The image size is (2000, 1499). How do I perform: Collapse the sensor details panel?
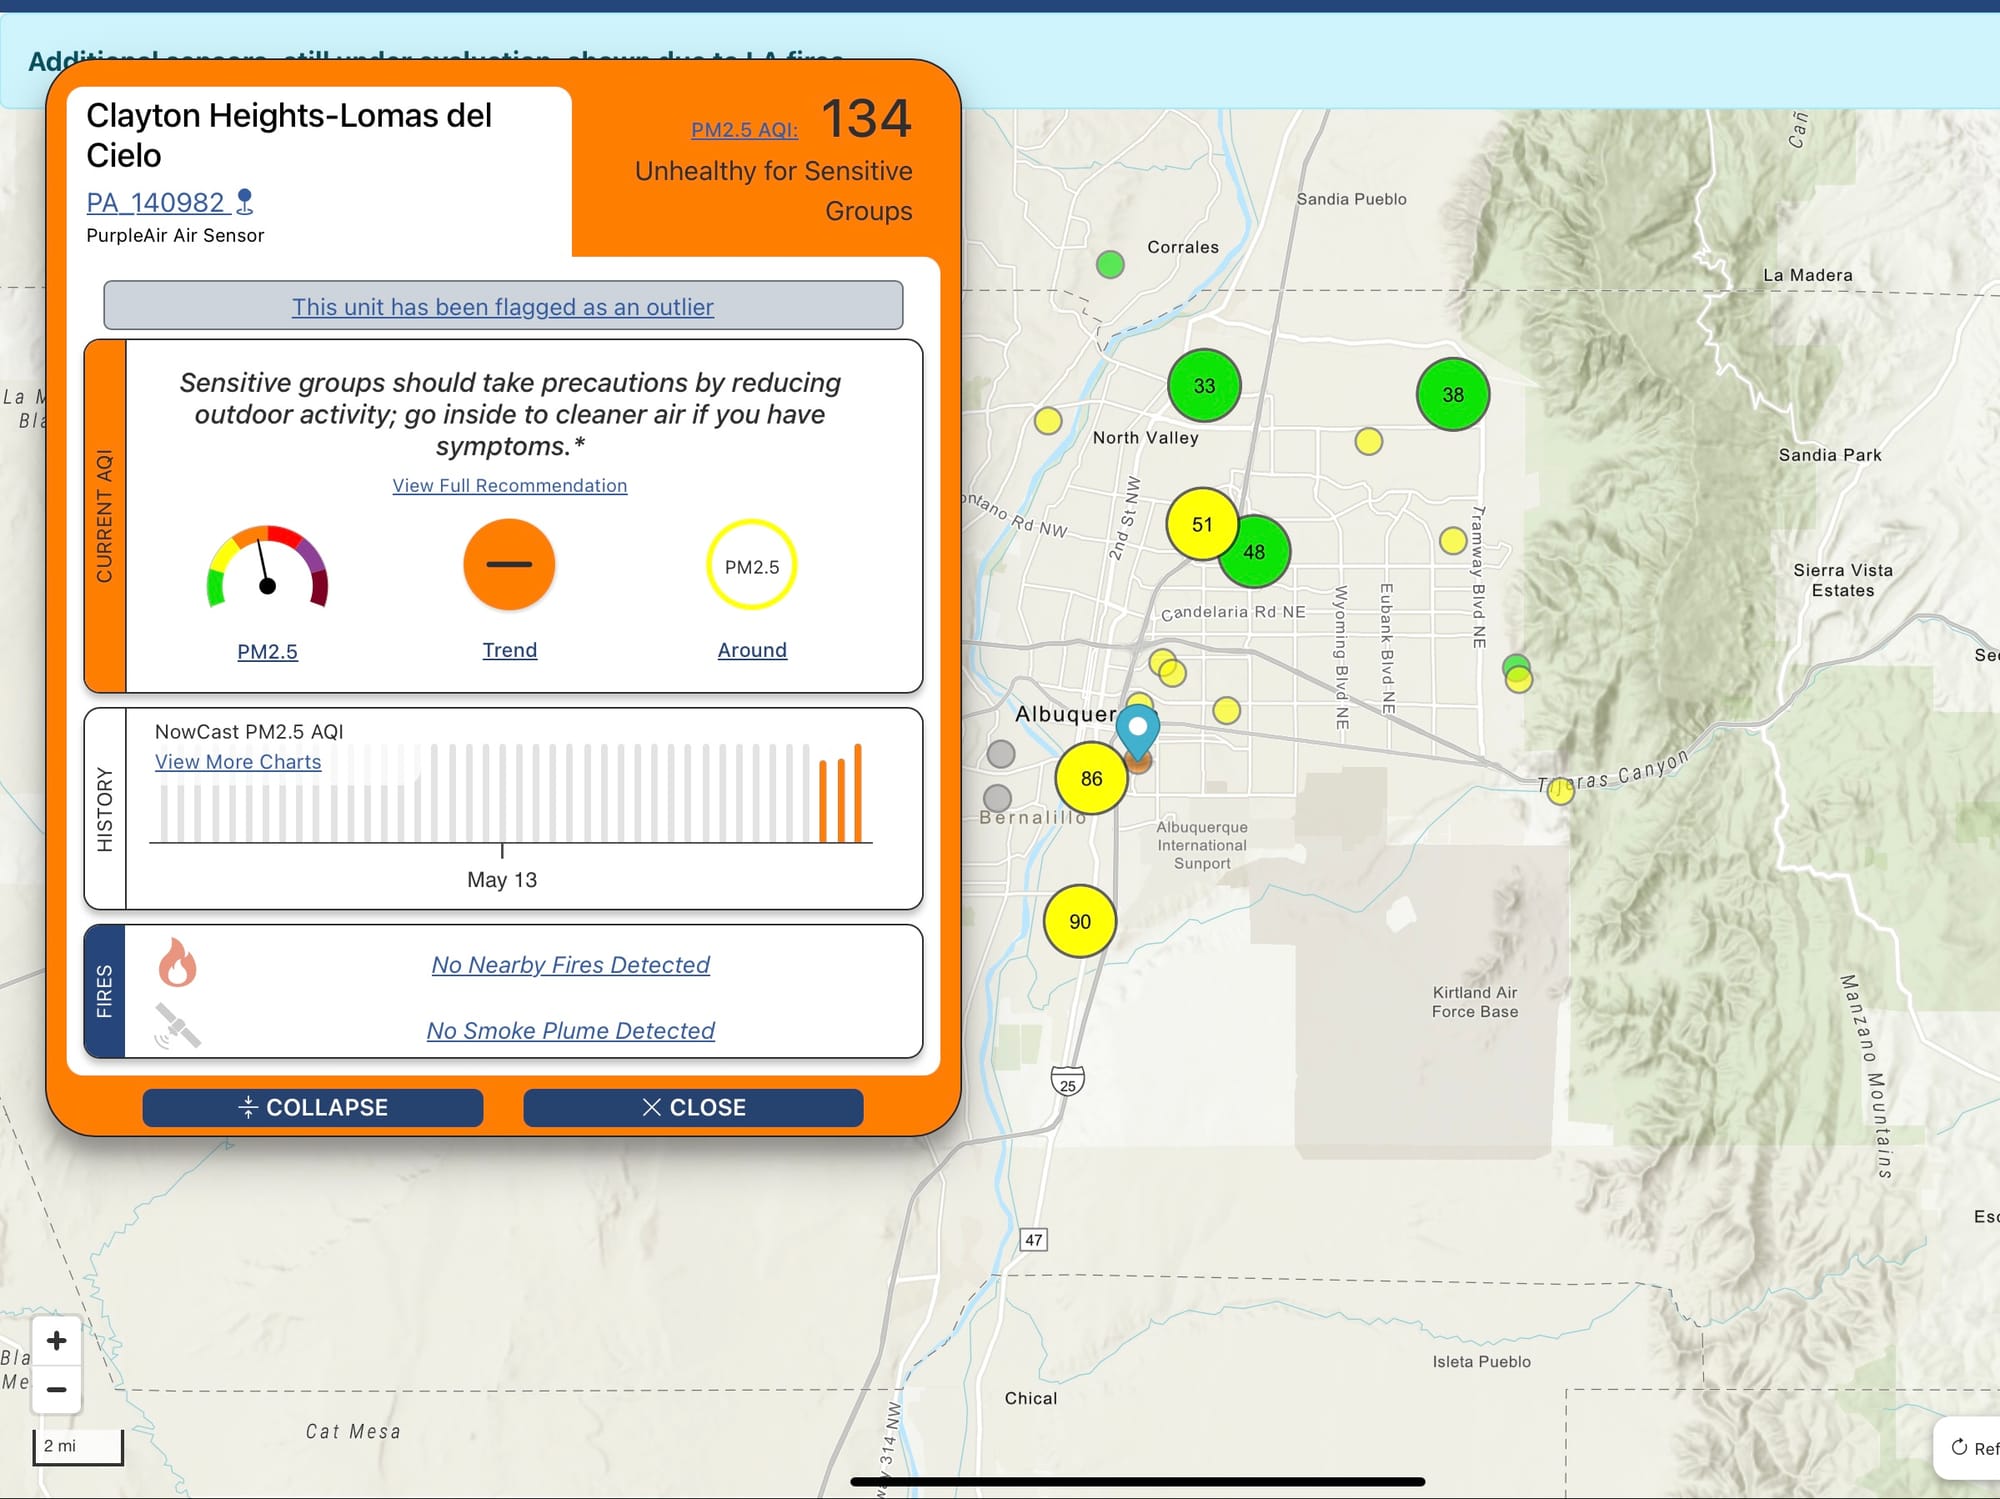tap(313, 1107)
